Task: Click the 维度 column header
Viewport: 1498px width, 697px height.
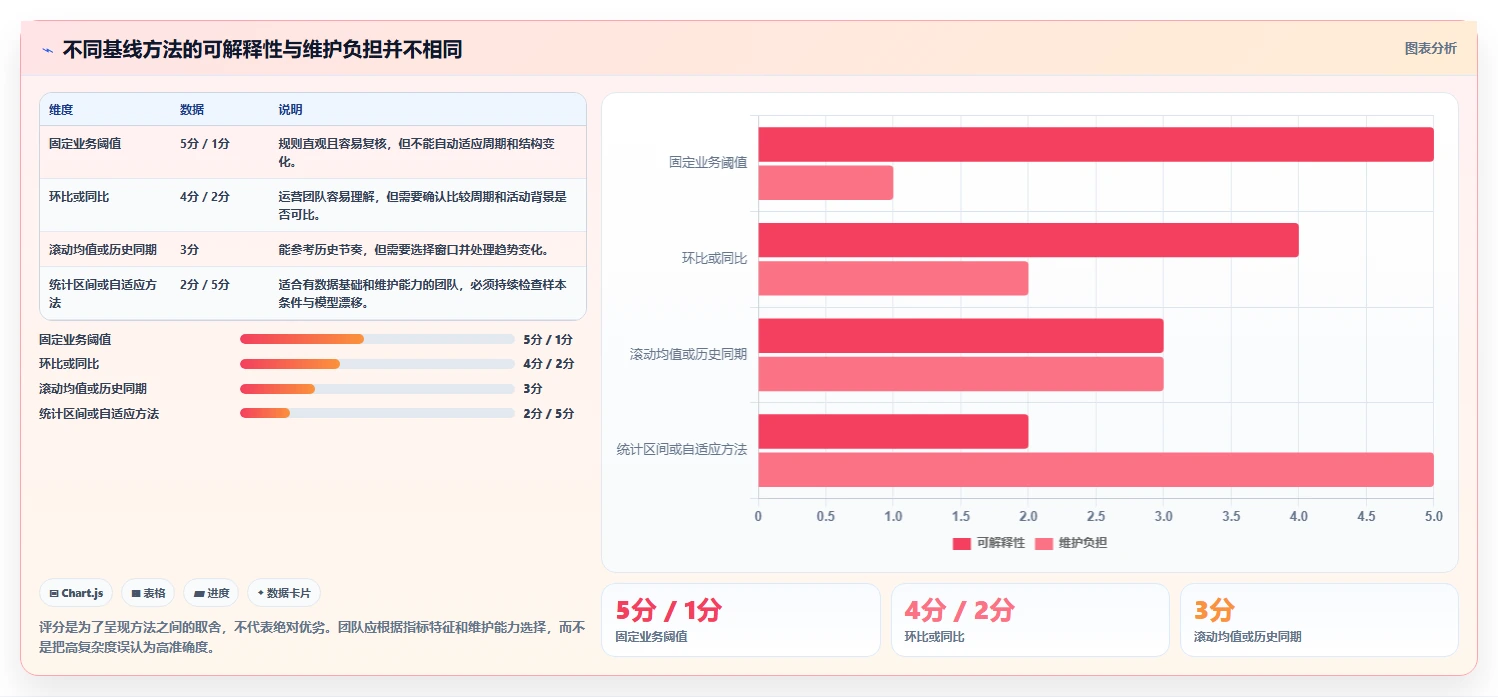Action: 61,110
